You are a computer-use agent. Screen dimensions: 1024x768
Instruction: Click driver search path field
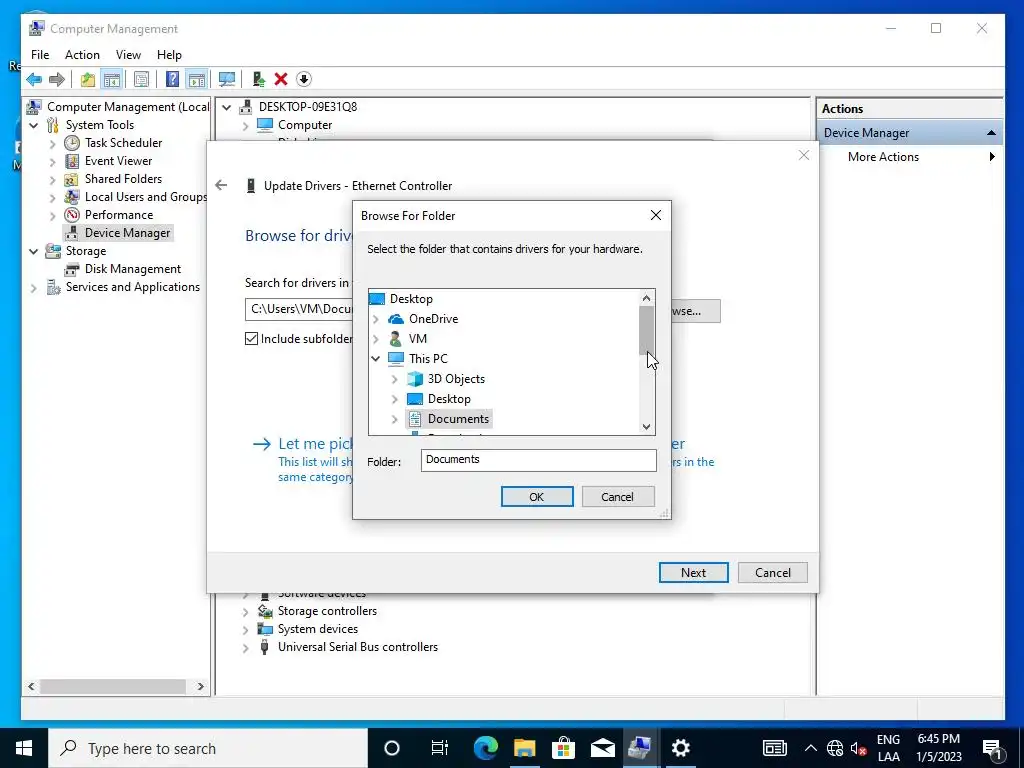[299, 309]
